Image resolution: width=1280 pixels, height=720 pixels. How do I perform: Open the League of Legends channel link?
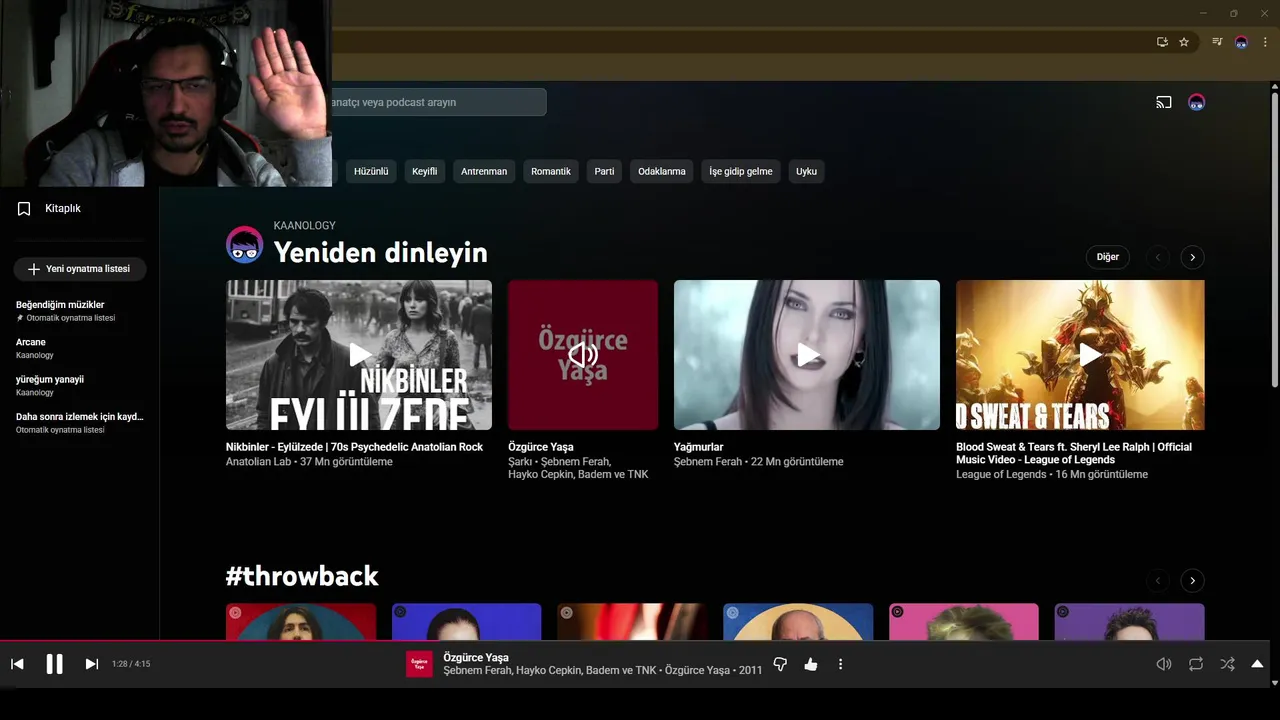coord(1000,474)
